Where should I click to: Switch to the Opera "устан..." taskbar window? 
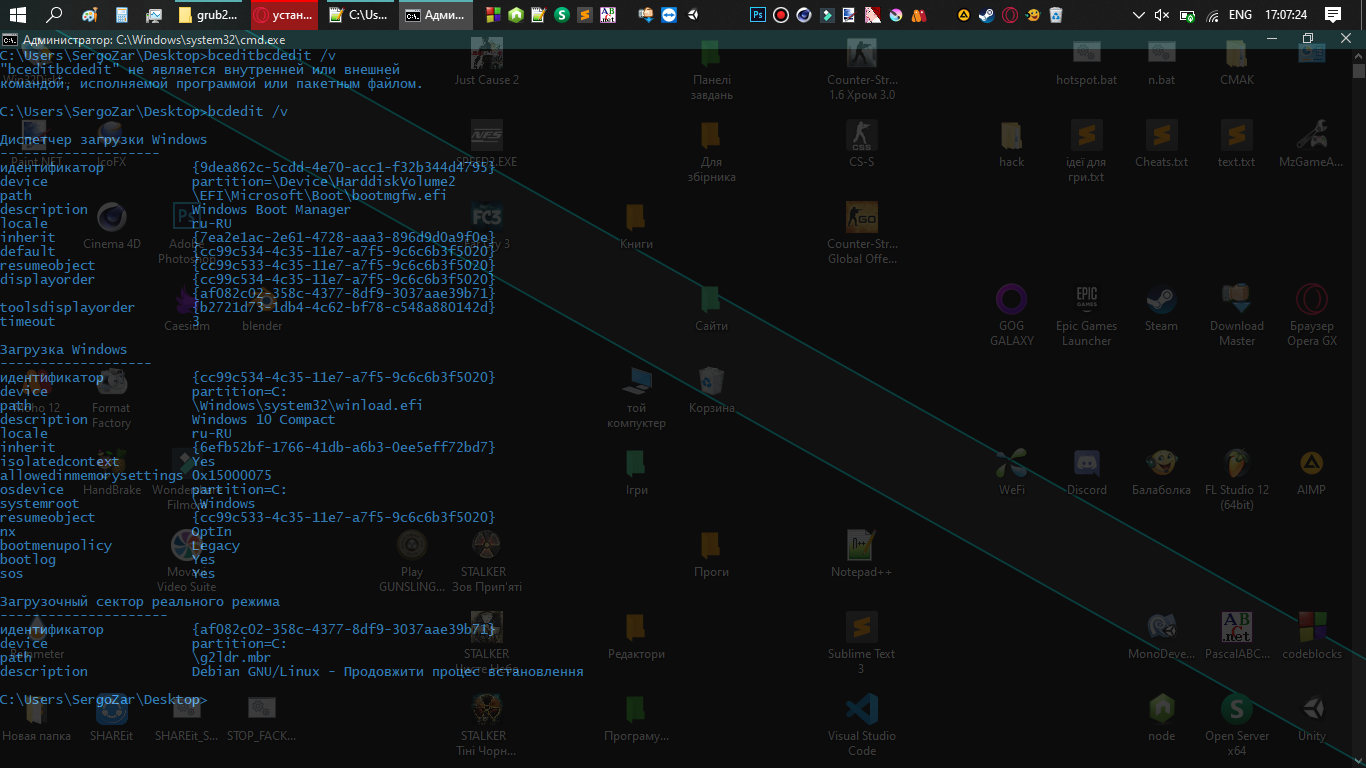(x=284, y=15)
